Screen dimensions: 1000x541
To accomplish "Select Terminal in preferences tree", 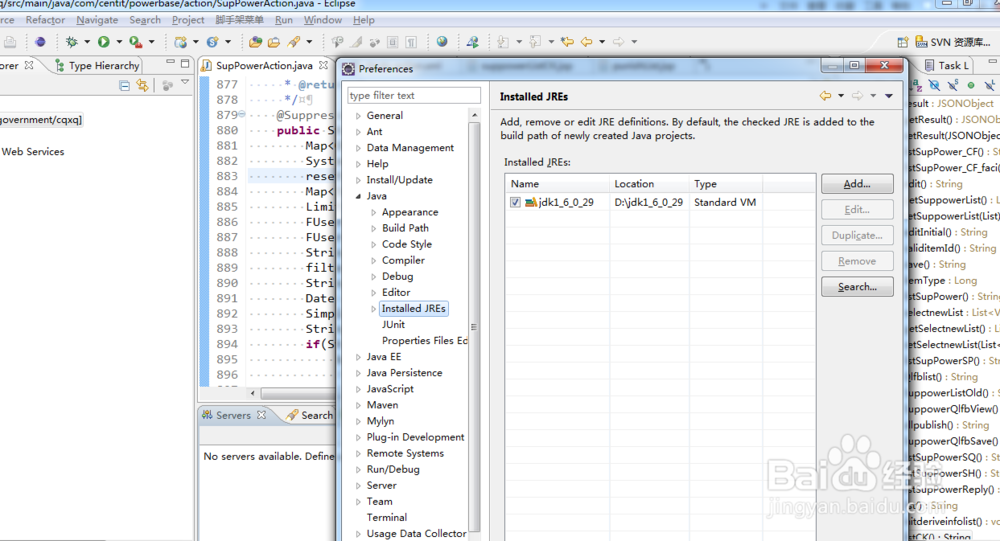I will pos(386,517).
